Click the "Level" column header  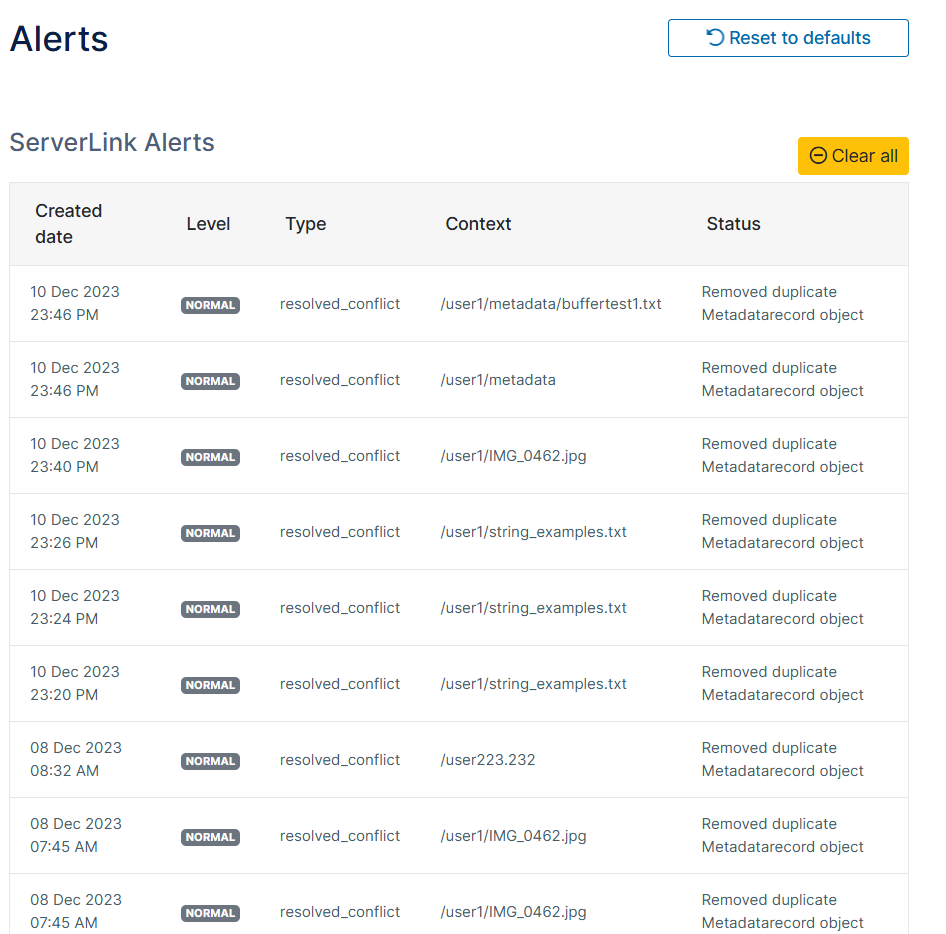tap(208, 223)
